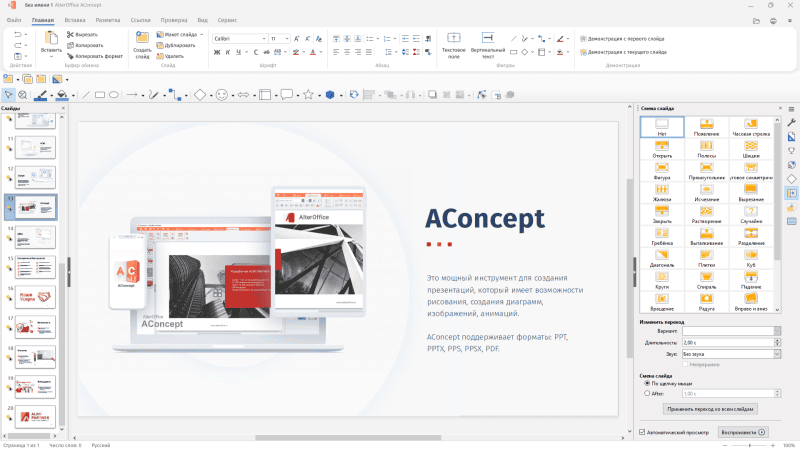
Task: Open the Файл menu
Action: pos(14,20)
